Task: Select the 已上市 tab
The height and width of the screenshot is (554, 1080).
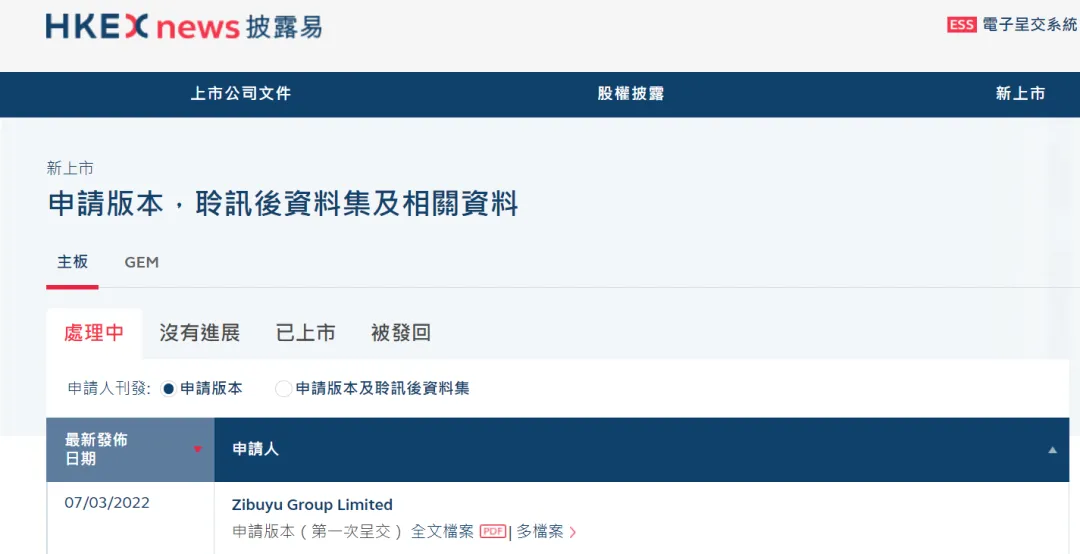Action: pos(305,333)
